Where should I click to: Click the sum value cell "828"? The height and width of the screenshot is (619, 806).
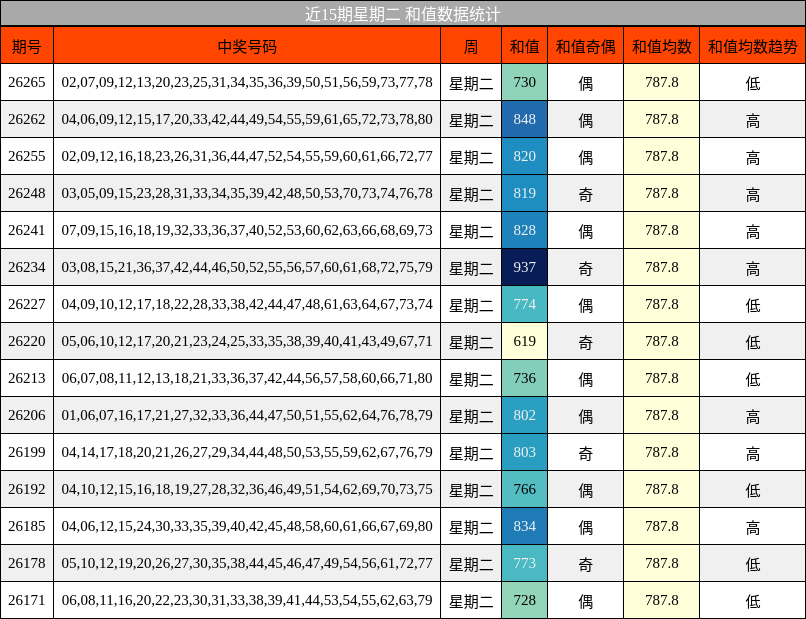pos(524,230)
